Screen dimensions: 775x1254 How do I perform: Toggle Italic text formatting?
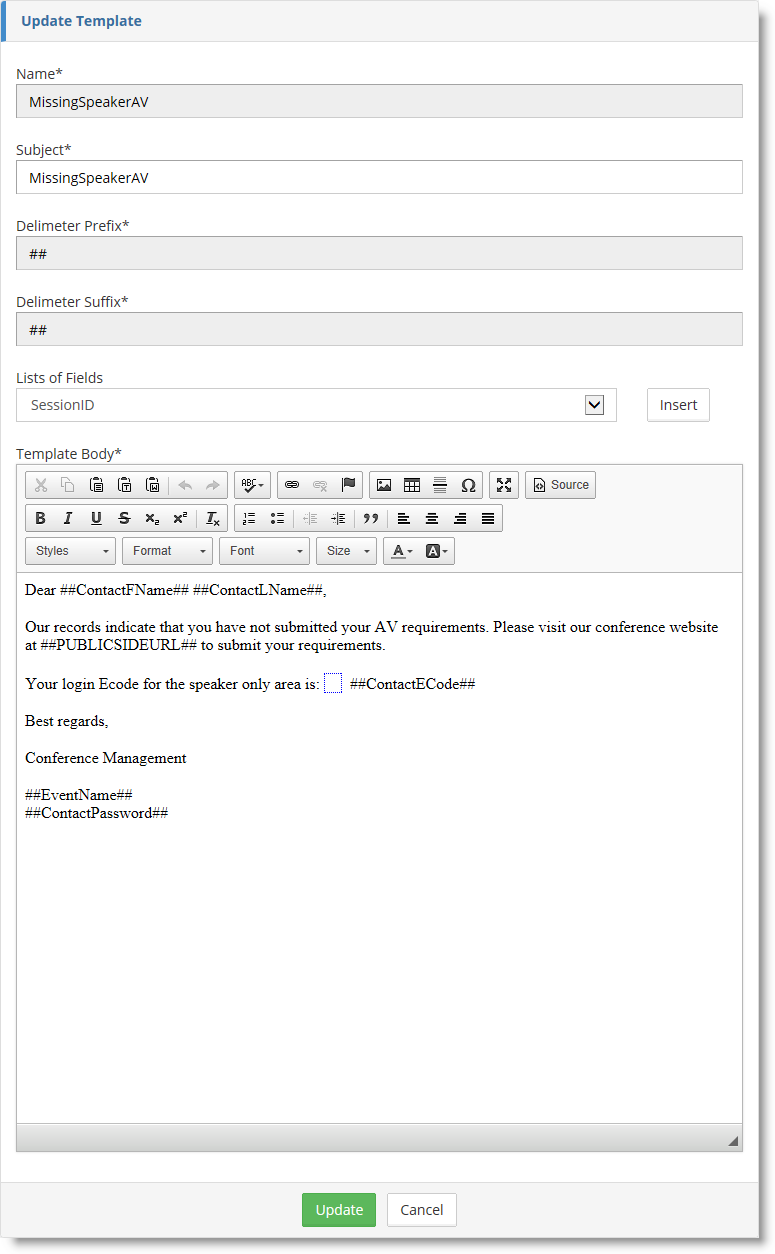pos(68,518)
